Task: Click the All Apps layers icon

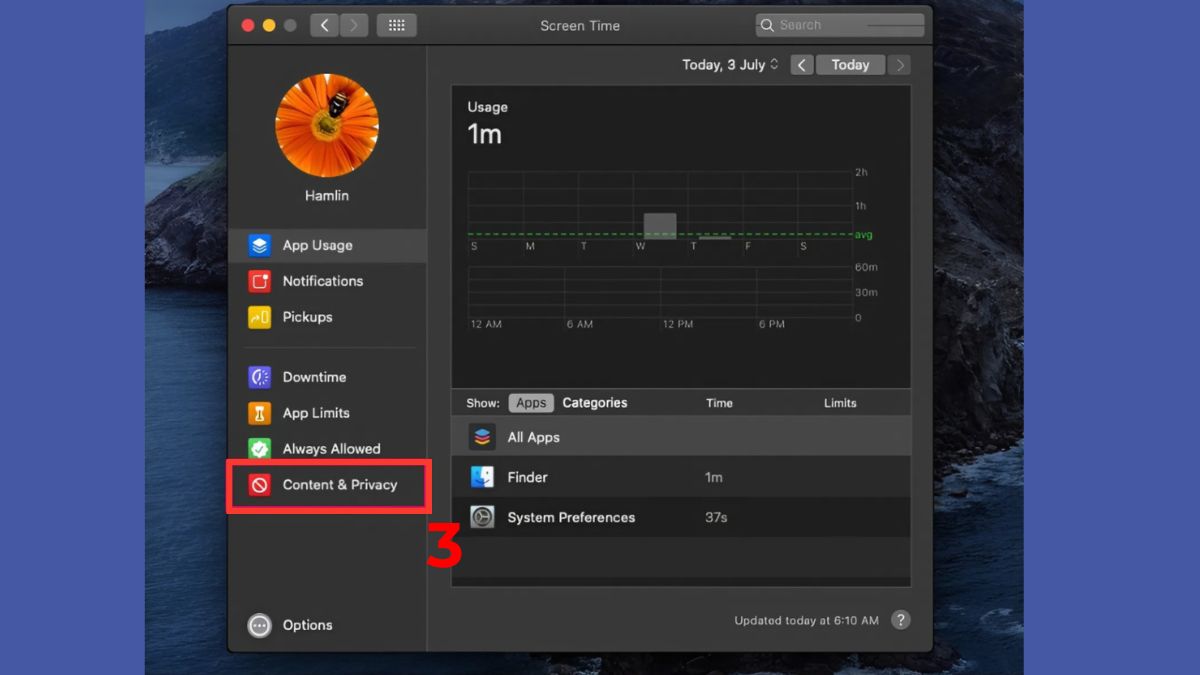Action: point(482,437)
